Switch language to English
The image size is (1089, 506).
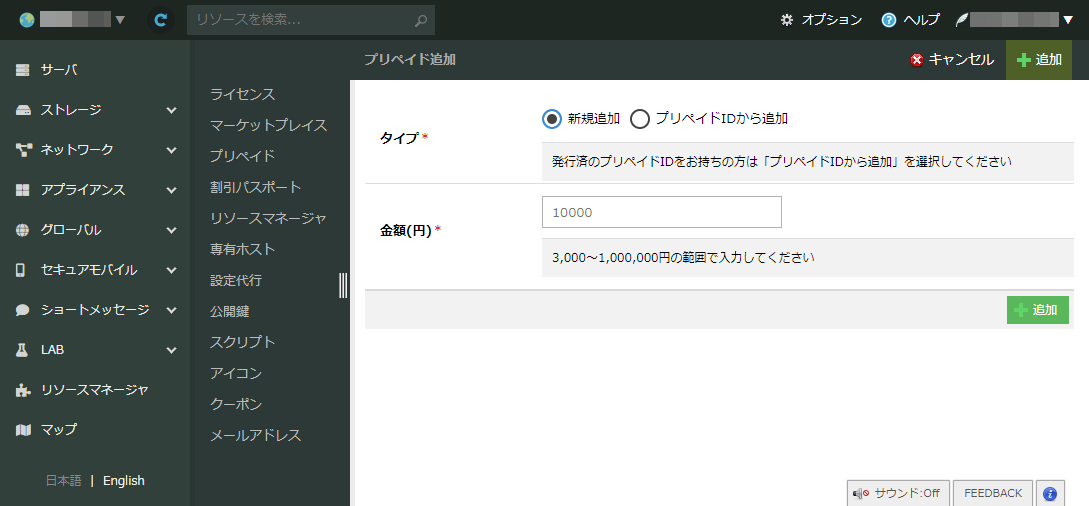[x=124, y=481]
